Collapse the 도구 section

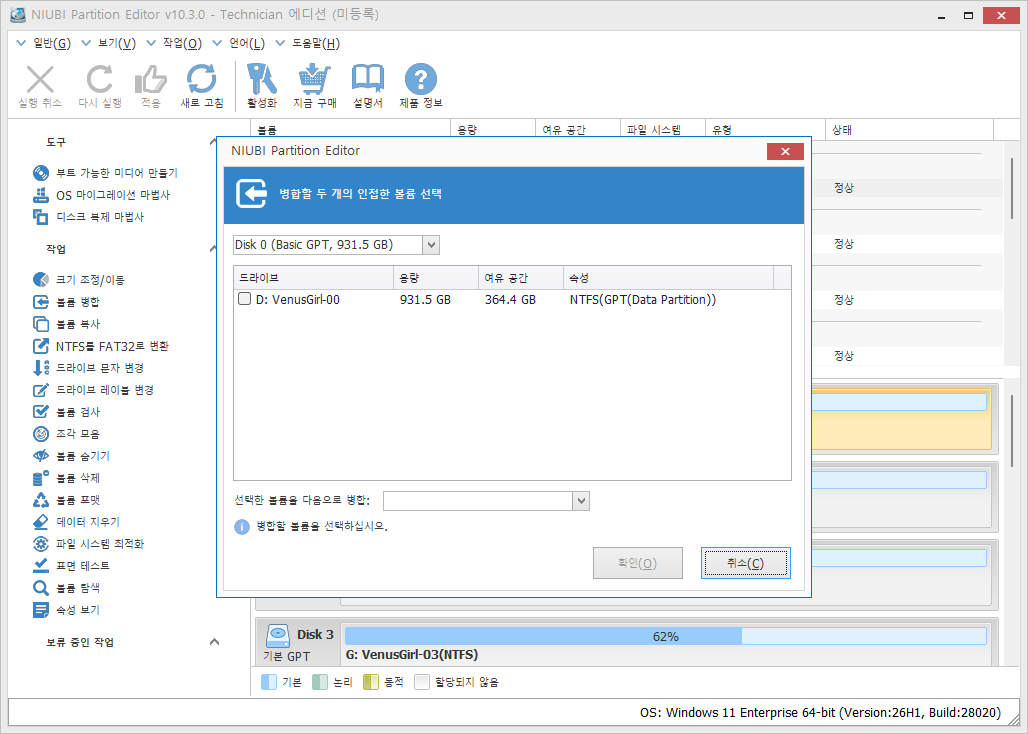tap(214, 142)
